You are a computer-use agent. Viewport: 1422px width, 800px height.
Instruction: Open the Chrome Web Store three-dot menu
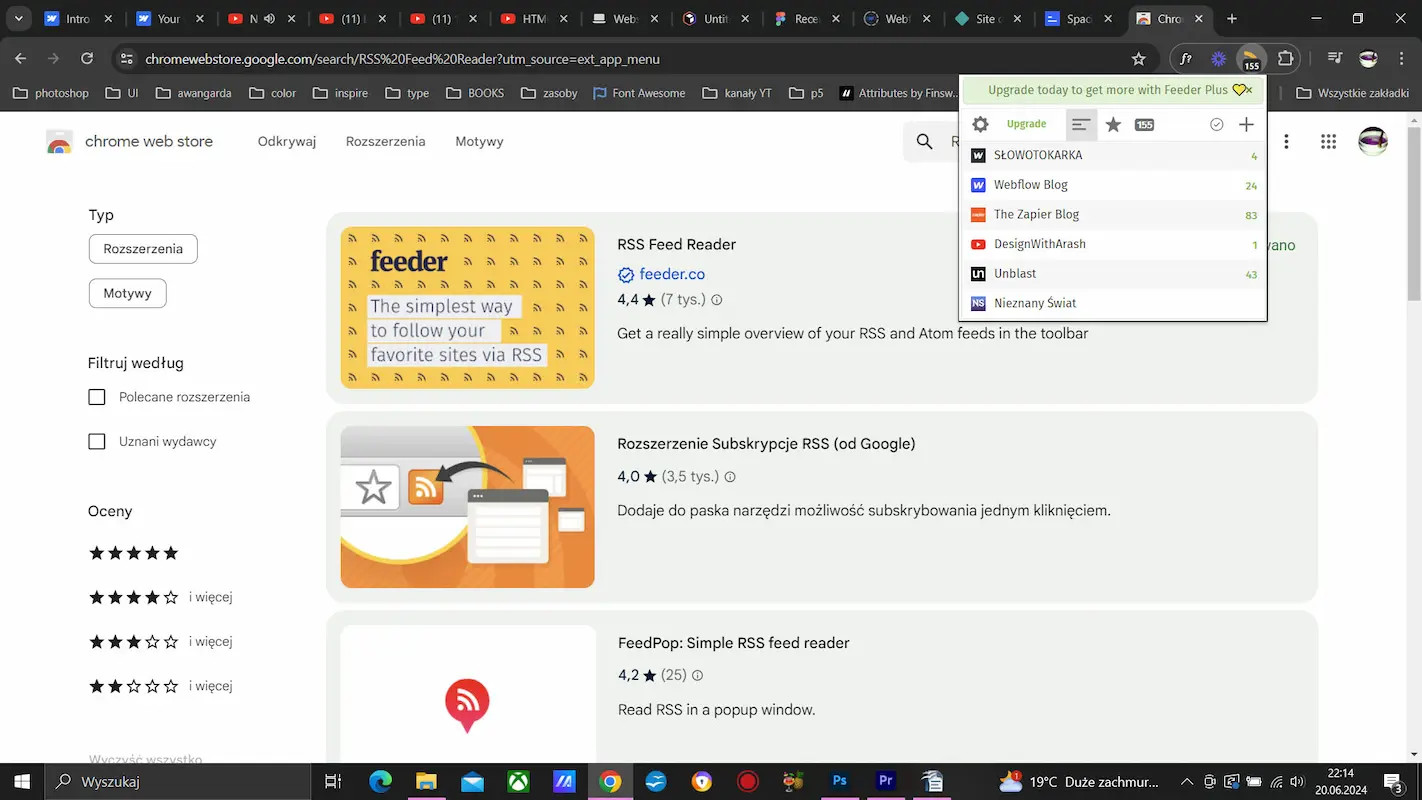point(1286,142)
